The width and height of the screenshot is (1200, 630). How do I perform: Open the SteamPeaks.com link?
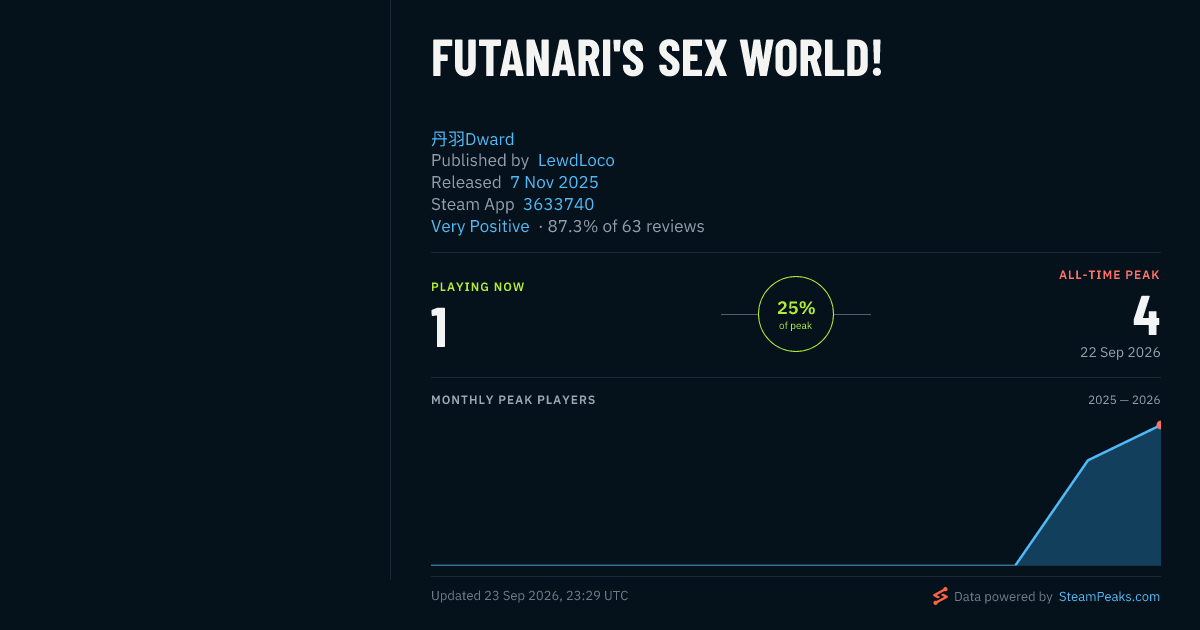1109,597
